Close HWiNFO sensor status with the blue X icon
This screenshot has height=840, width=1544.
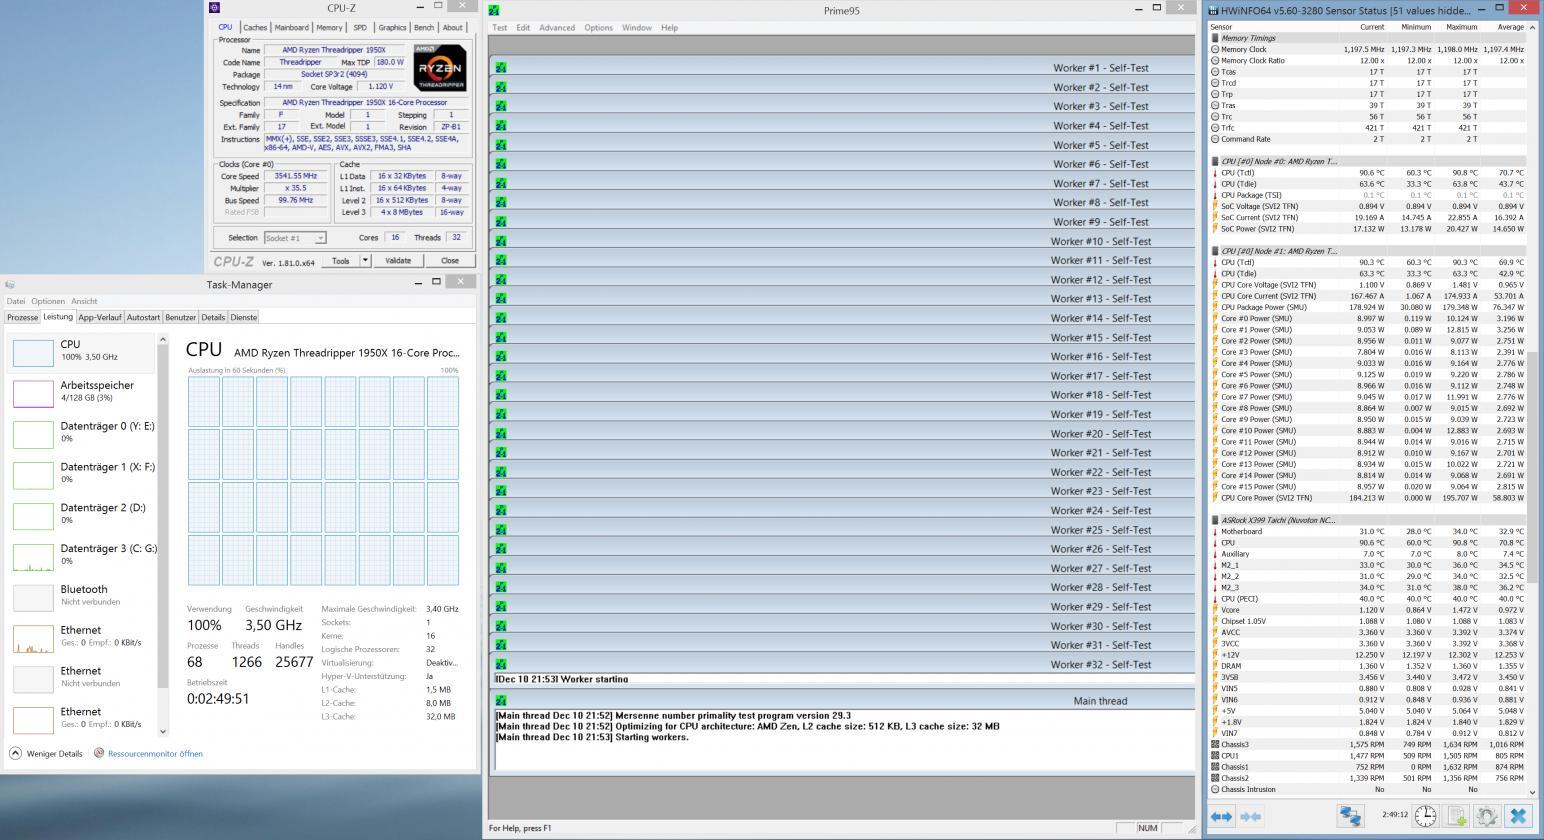pos(1518,816)
